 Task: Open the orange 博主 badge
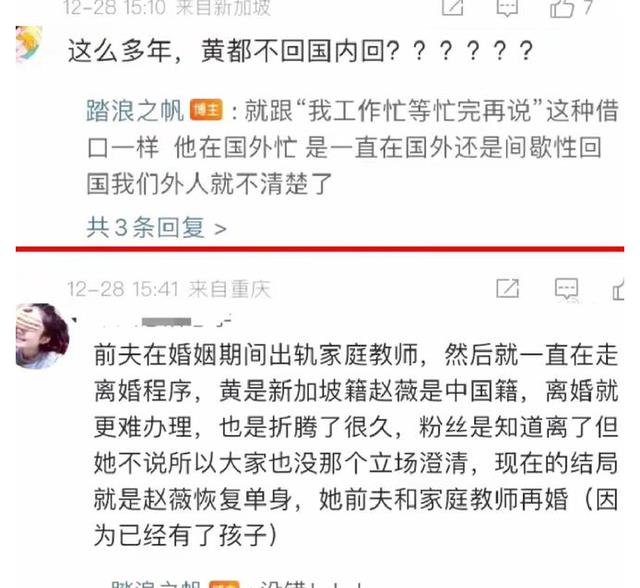[206, 110]
